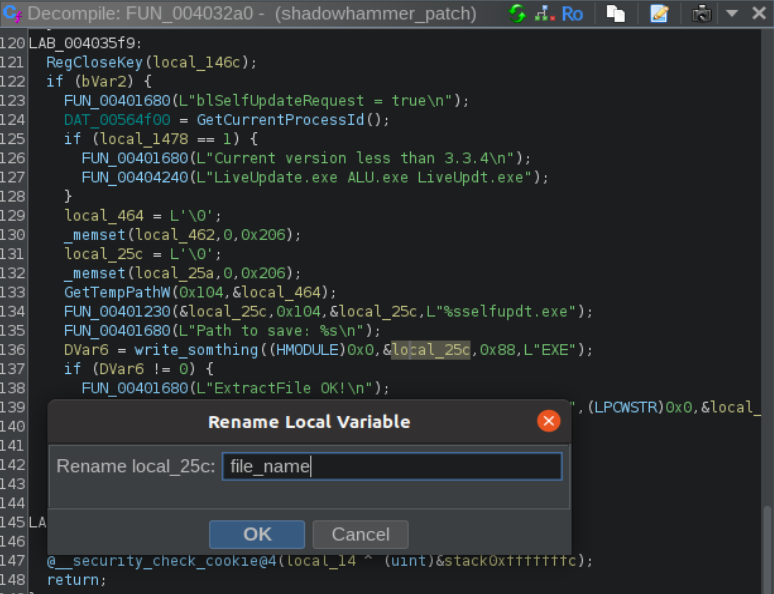This screenshot has height=594, width=774.
Task: Select DAT_00564f00 global variable
Action: [x=117, y=120]
